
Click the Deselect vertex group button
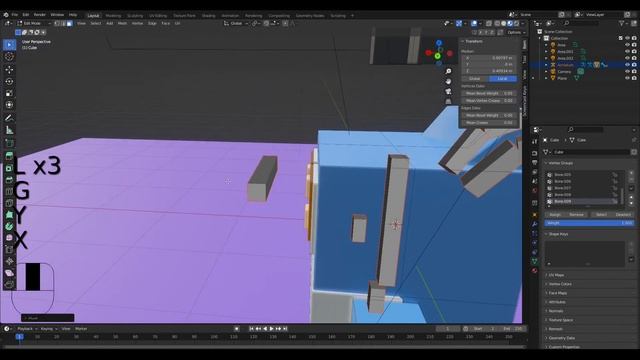[x=623, y=215]
